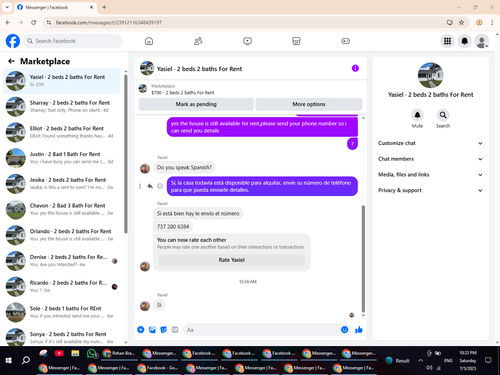Screen dimensions: 500x375
Task: Click Yasiel listing thumbnail in right panel
Action: [x=430, y=75]
